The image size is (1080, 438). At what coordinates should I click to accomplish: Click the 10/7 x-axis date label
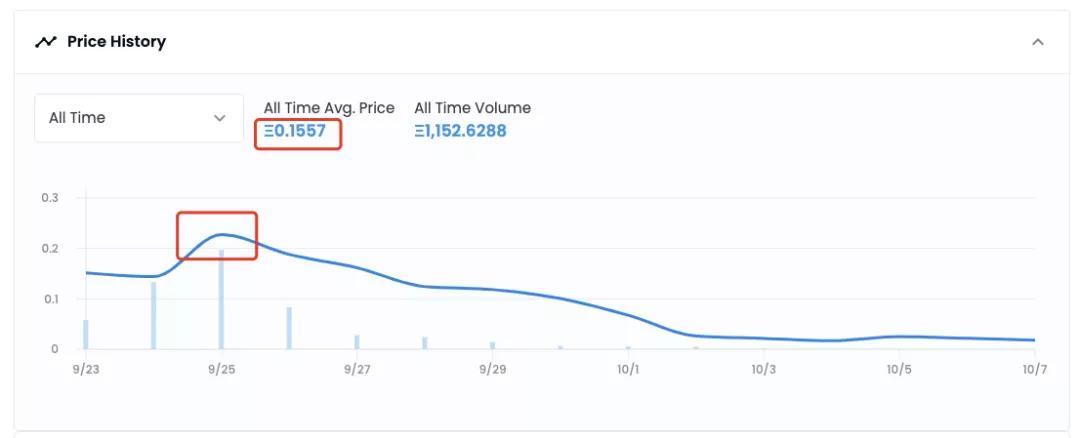pos(1034,369)
